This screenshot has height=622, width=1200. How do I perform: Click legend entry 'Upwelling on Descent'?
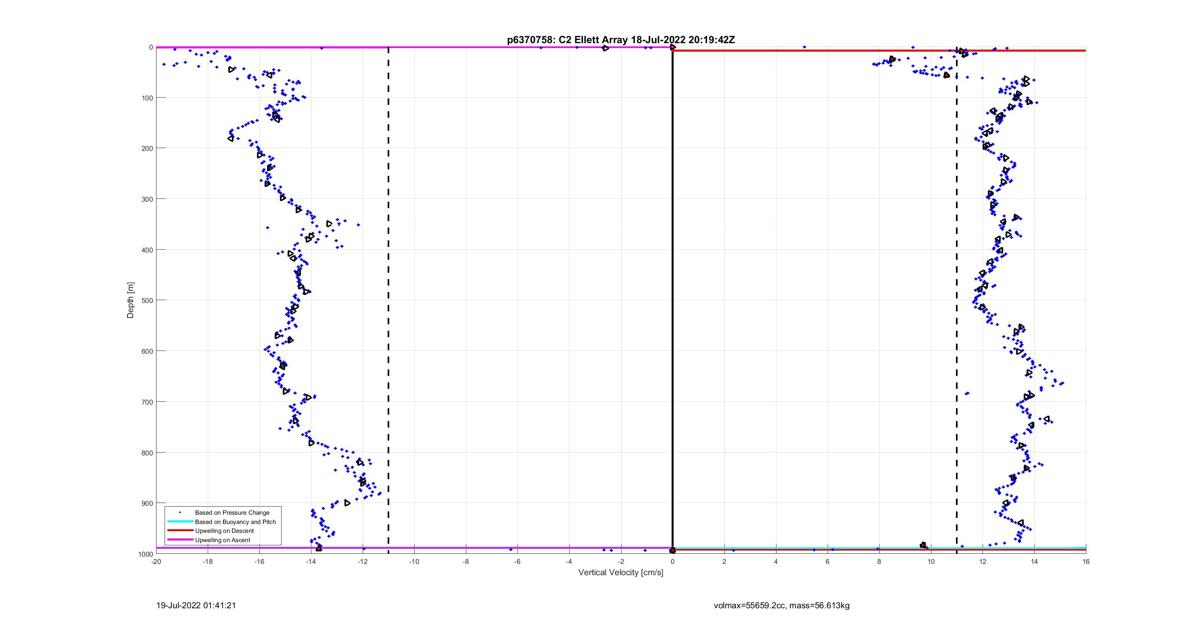(225, 531)
